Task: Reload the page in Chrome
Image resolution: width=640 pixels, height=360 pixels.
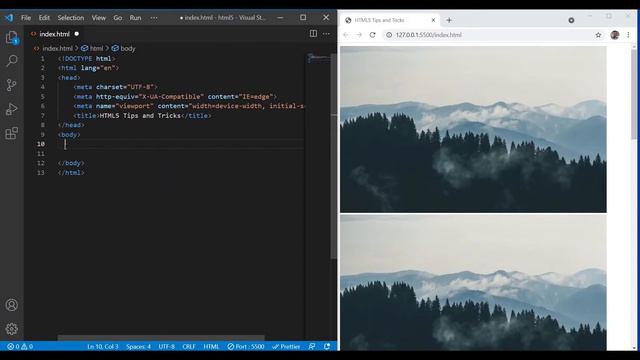Action: pyautogui.click(x=372, y=35)
